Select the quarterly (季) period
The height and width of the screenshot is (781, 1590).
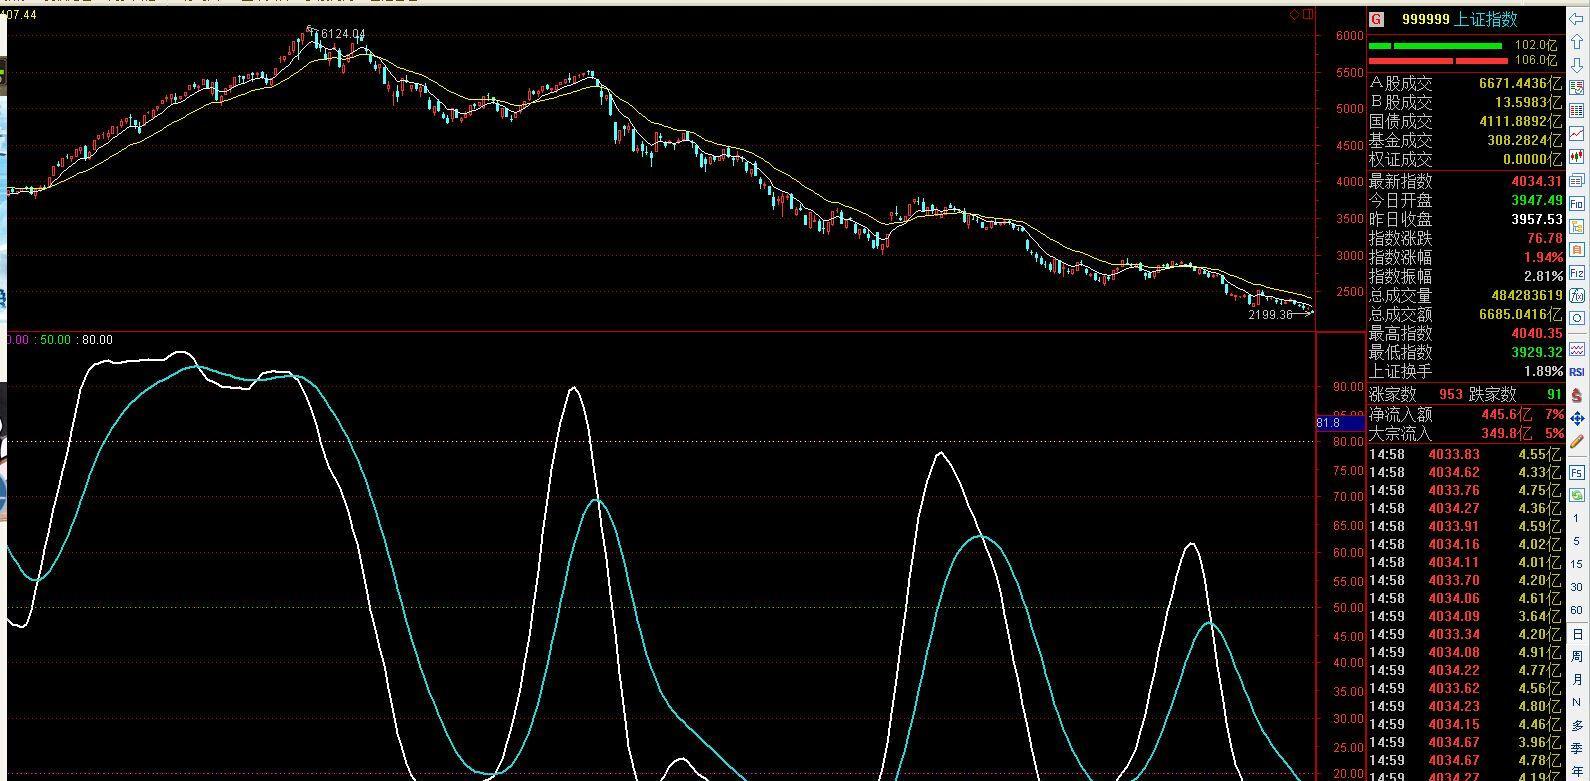point(1577,749)
